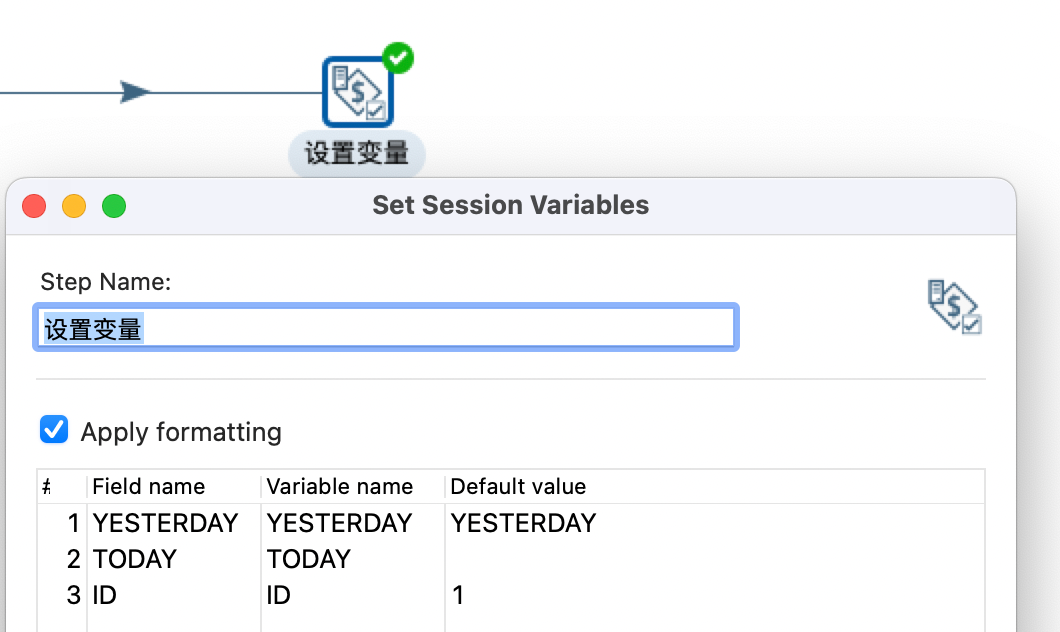Click the empty default value cell for TODAY
Viewport: 1060px width, 632px height.
click(600, 559)
